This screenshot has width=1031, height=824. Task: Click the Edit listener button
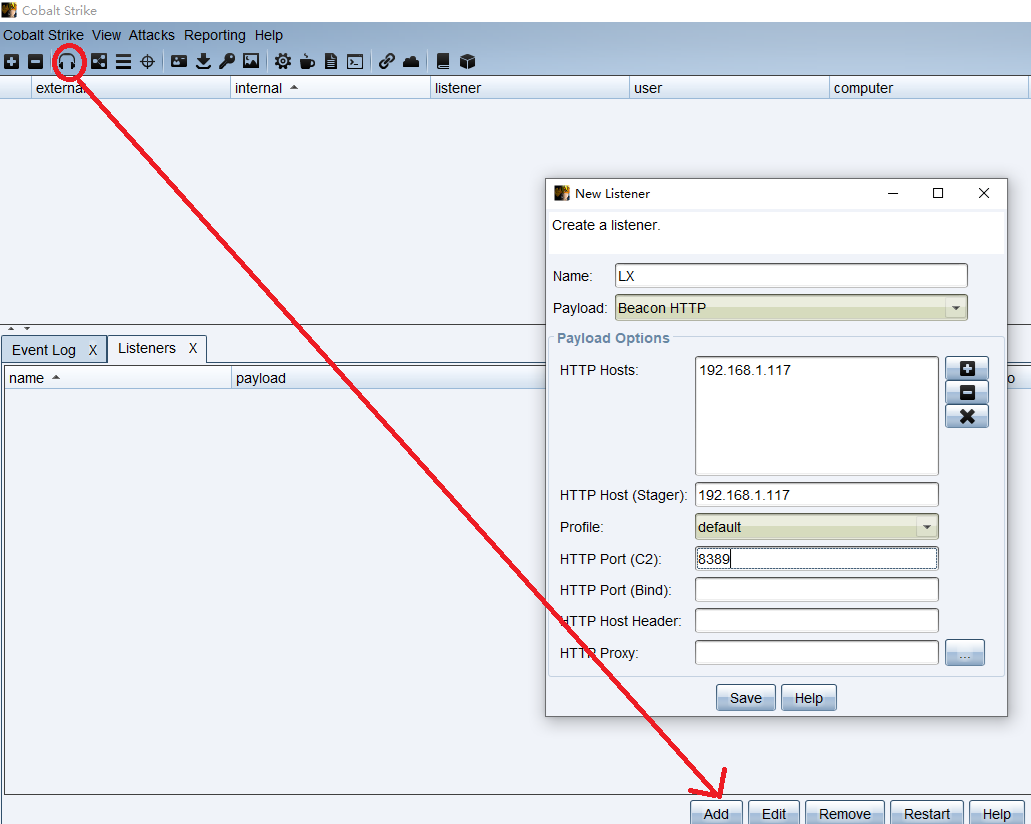(774, 813)
